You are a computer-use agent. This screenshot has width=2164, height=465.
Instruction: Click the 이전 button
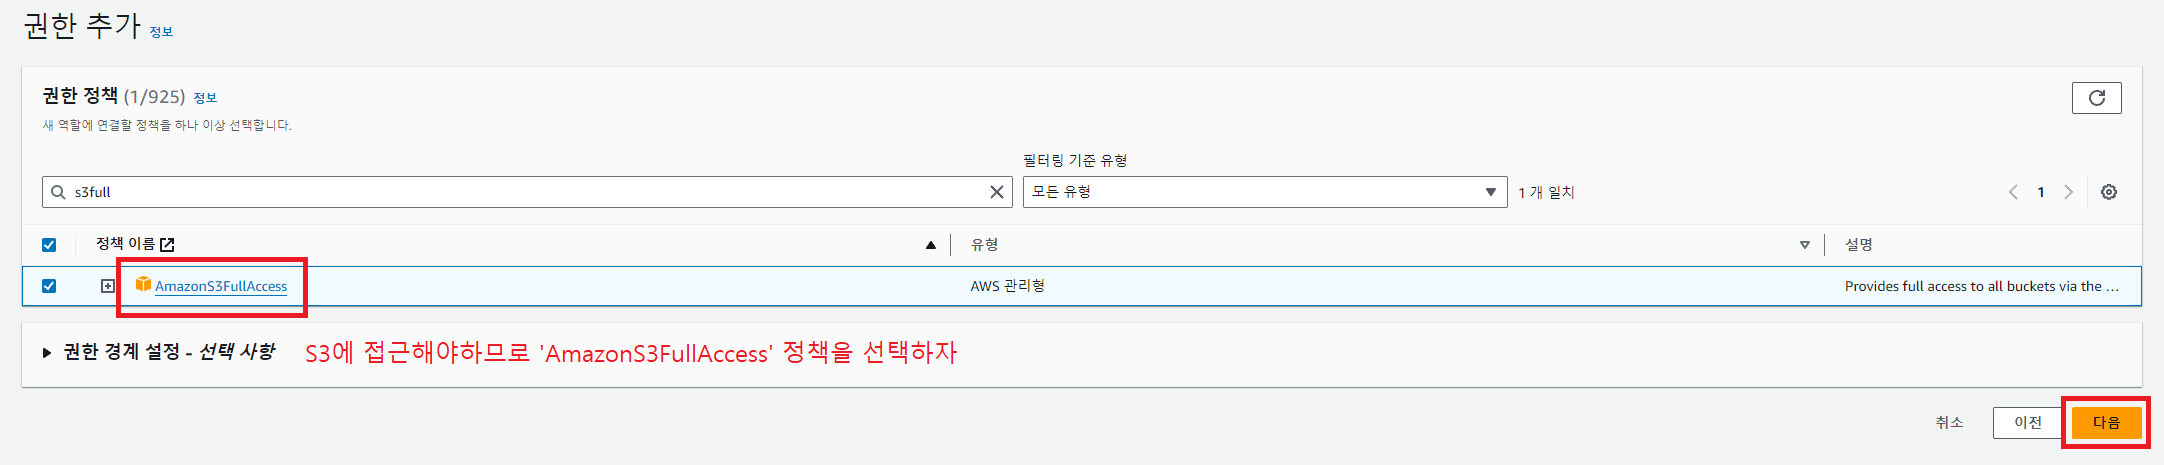(2028, 422)
